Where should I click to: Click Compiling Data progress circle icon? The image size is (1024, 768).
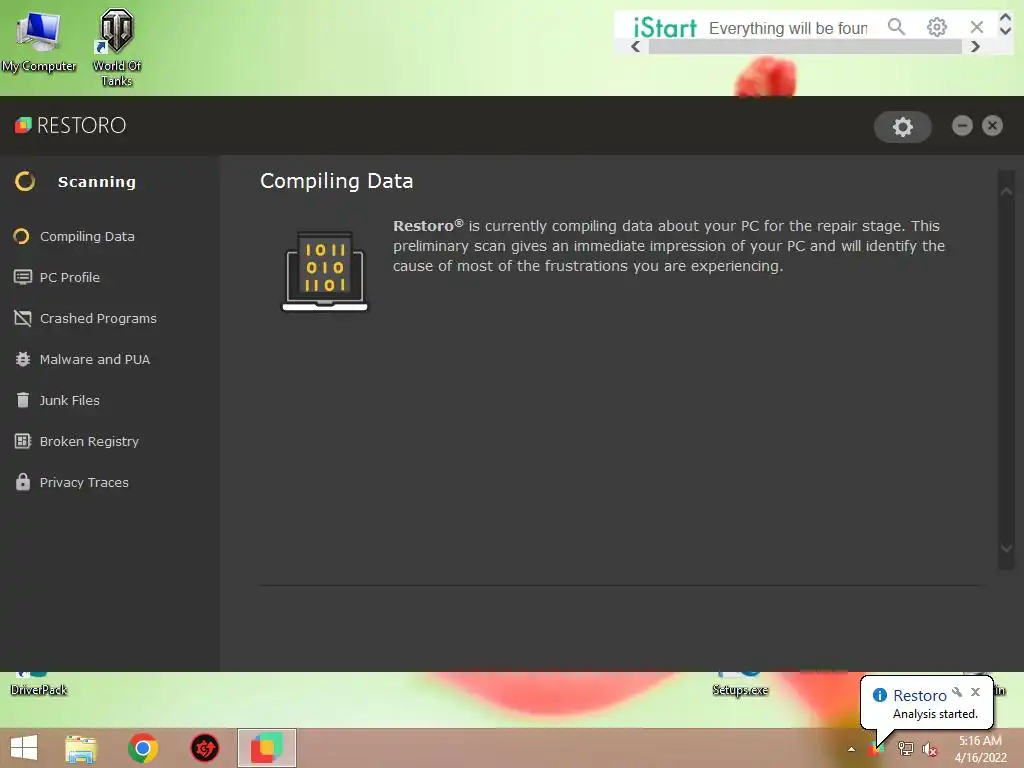22,236
